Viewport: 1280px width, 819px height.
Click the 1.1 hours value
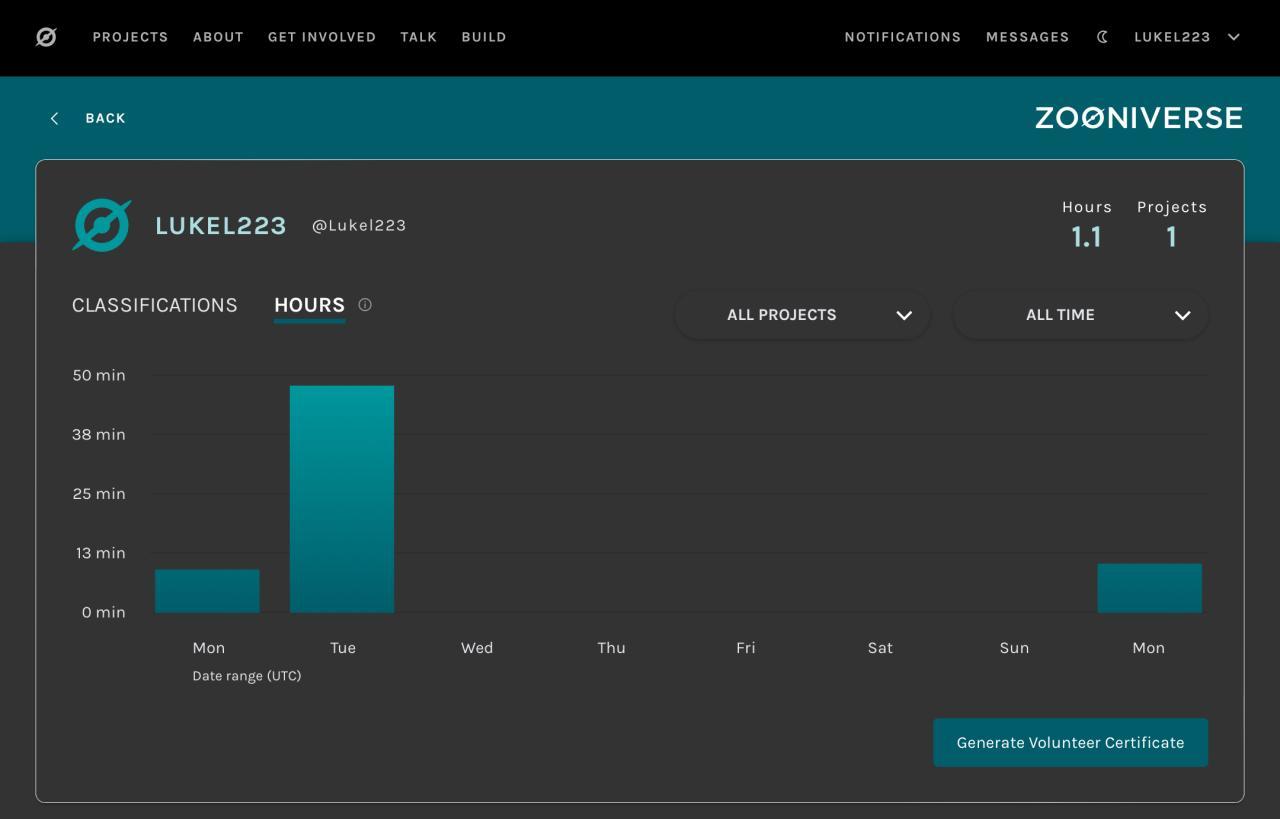(x=1086, y=237)
